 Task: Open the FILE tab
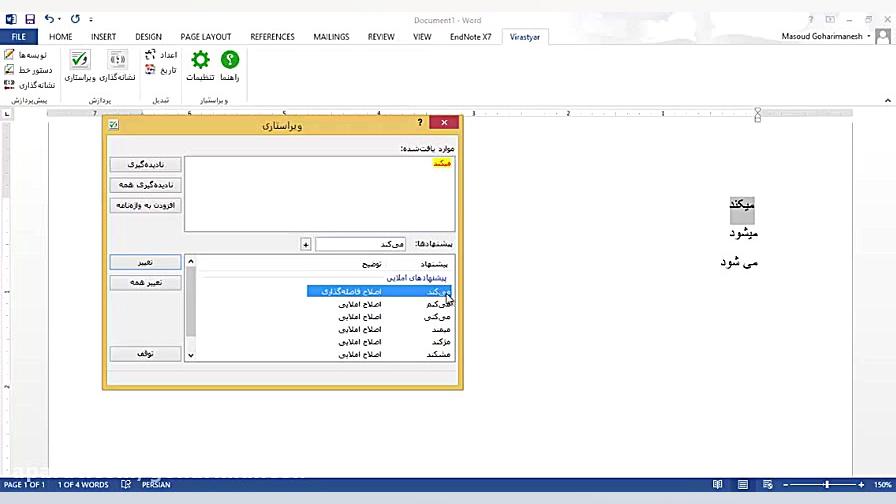pyautogui.click(x=18, y=37)
